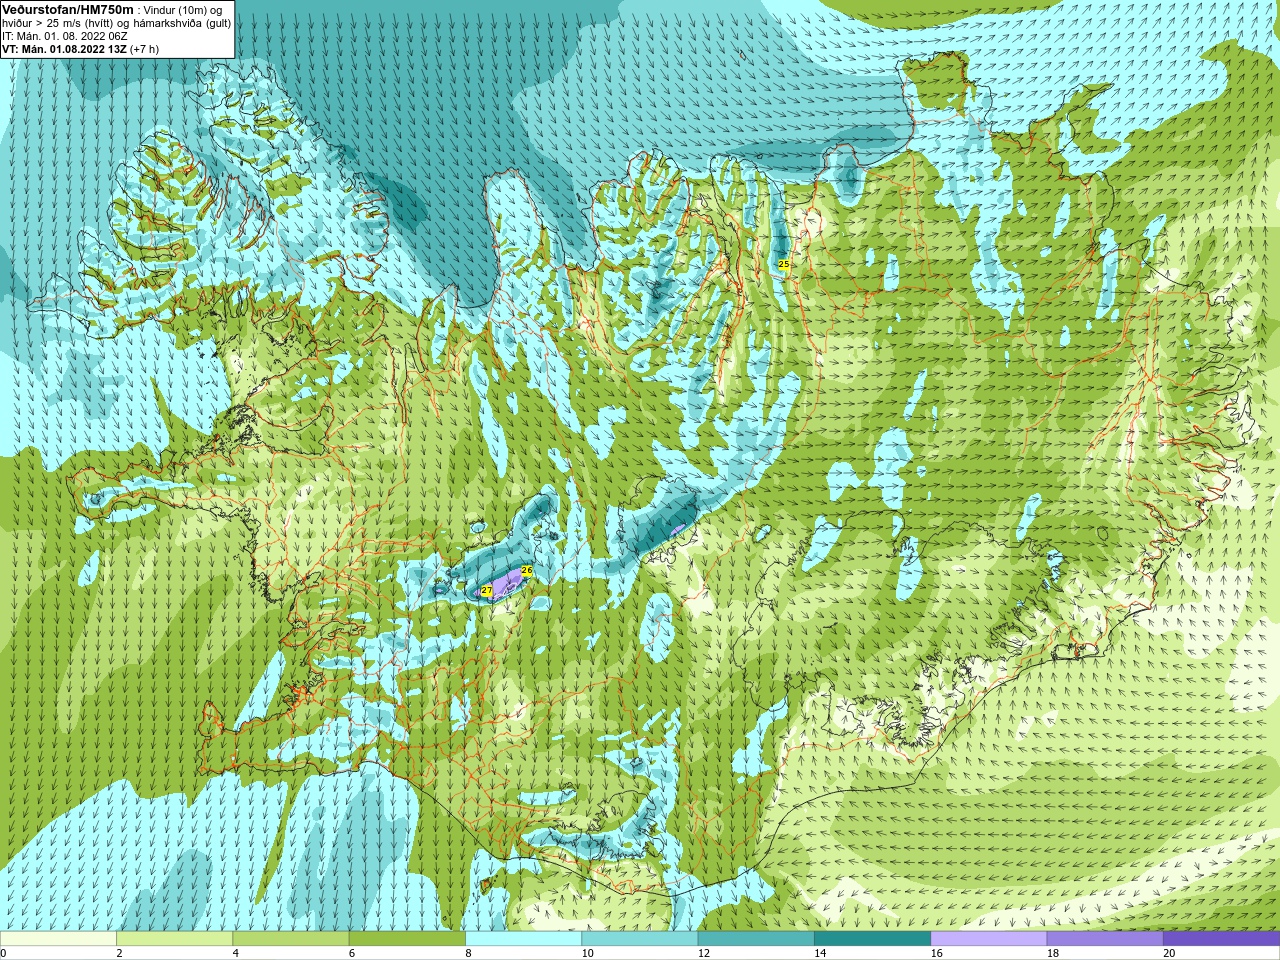Click the legend tick label '0'
This screenshot has height=960, width=1280.
pos(4,953)
